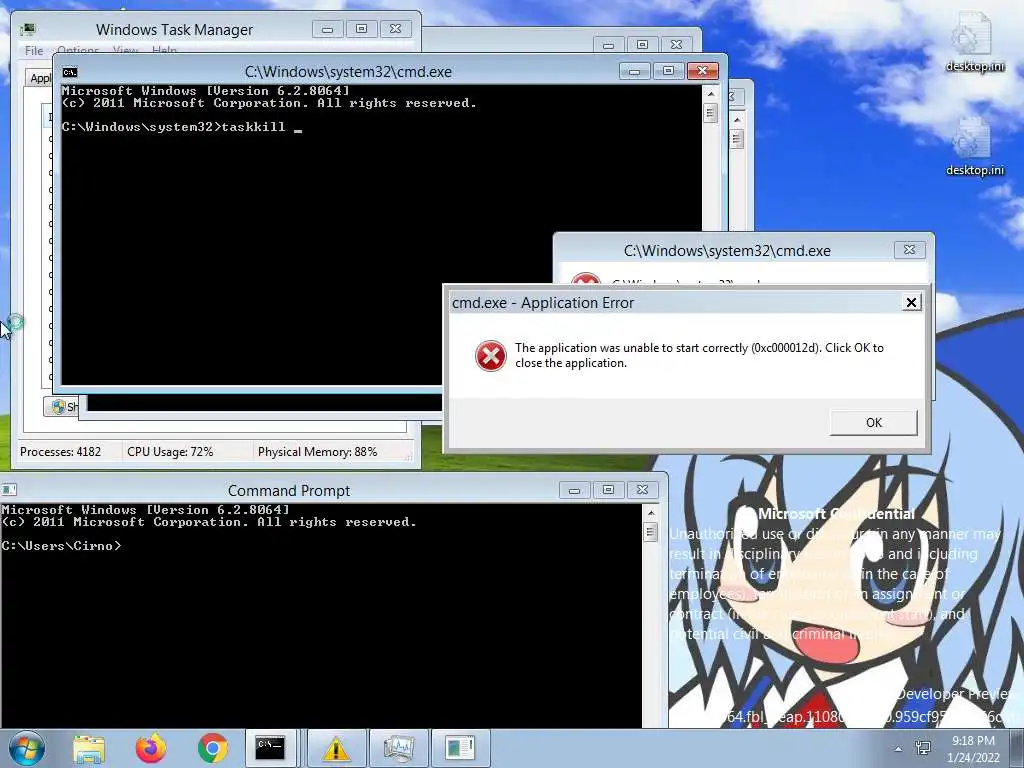Viewport: 1024px width, 768px height.
Task: Open the yellow warning triangle taskbar item
Action: pos(336,748)
